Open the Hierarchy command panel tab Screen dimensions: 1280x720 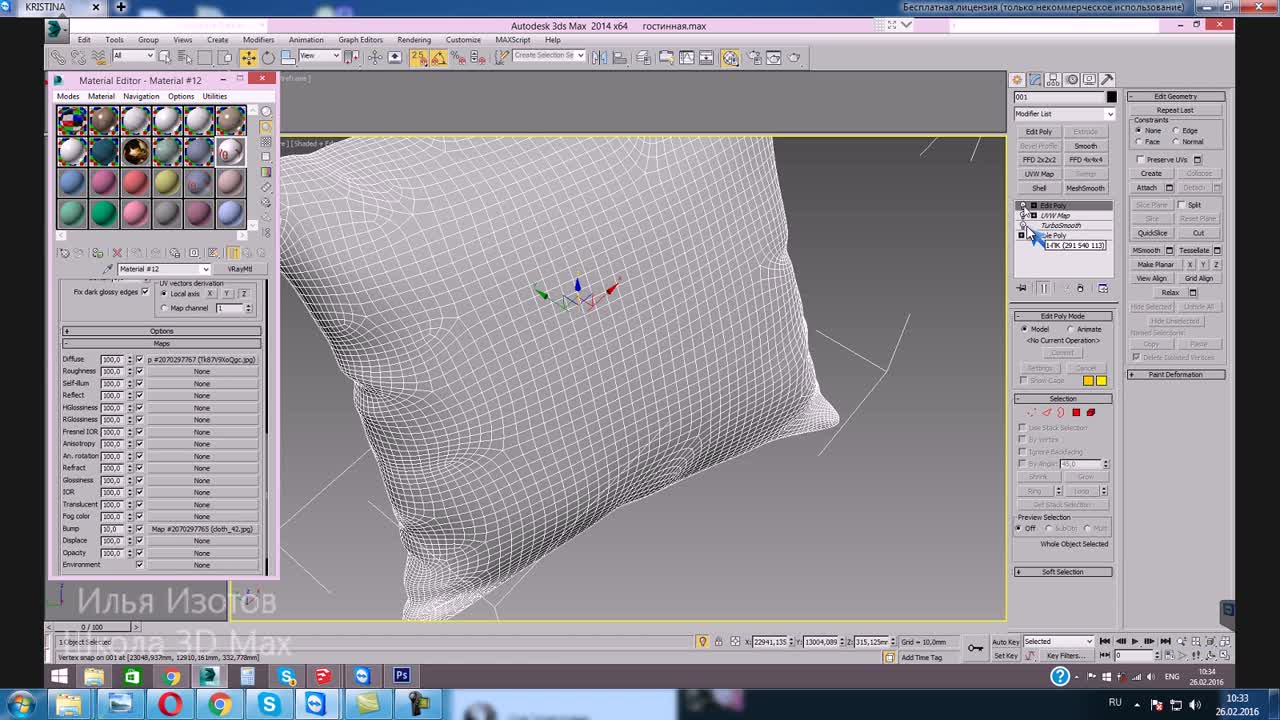(1054, 79)
